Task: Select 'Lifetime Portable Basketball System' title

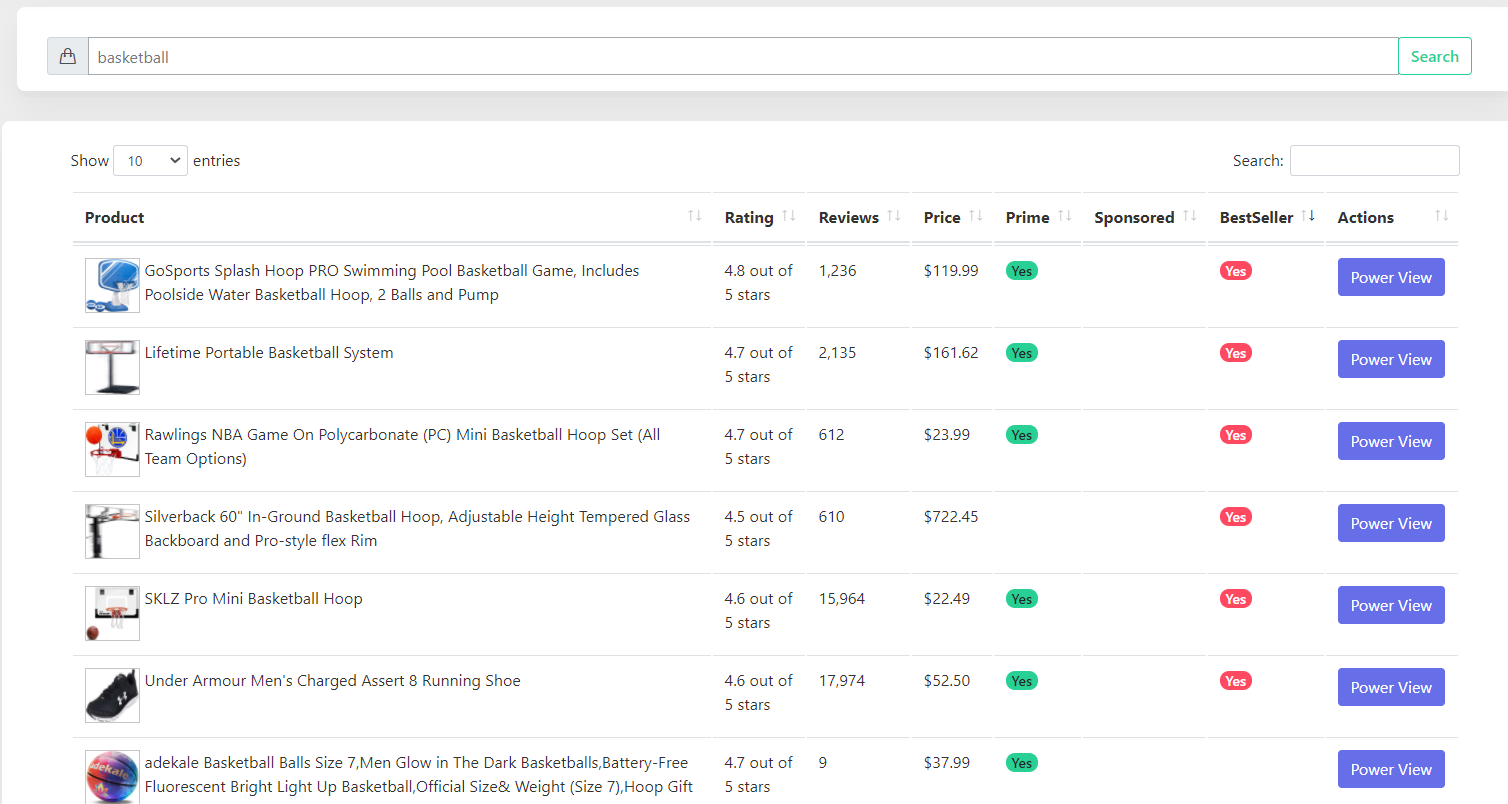Action: 269,353
